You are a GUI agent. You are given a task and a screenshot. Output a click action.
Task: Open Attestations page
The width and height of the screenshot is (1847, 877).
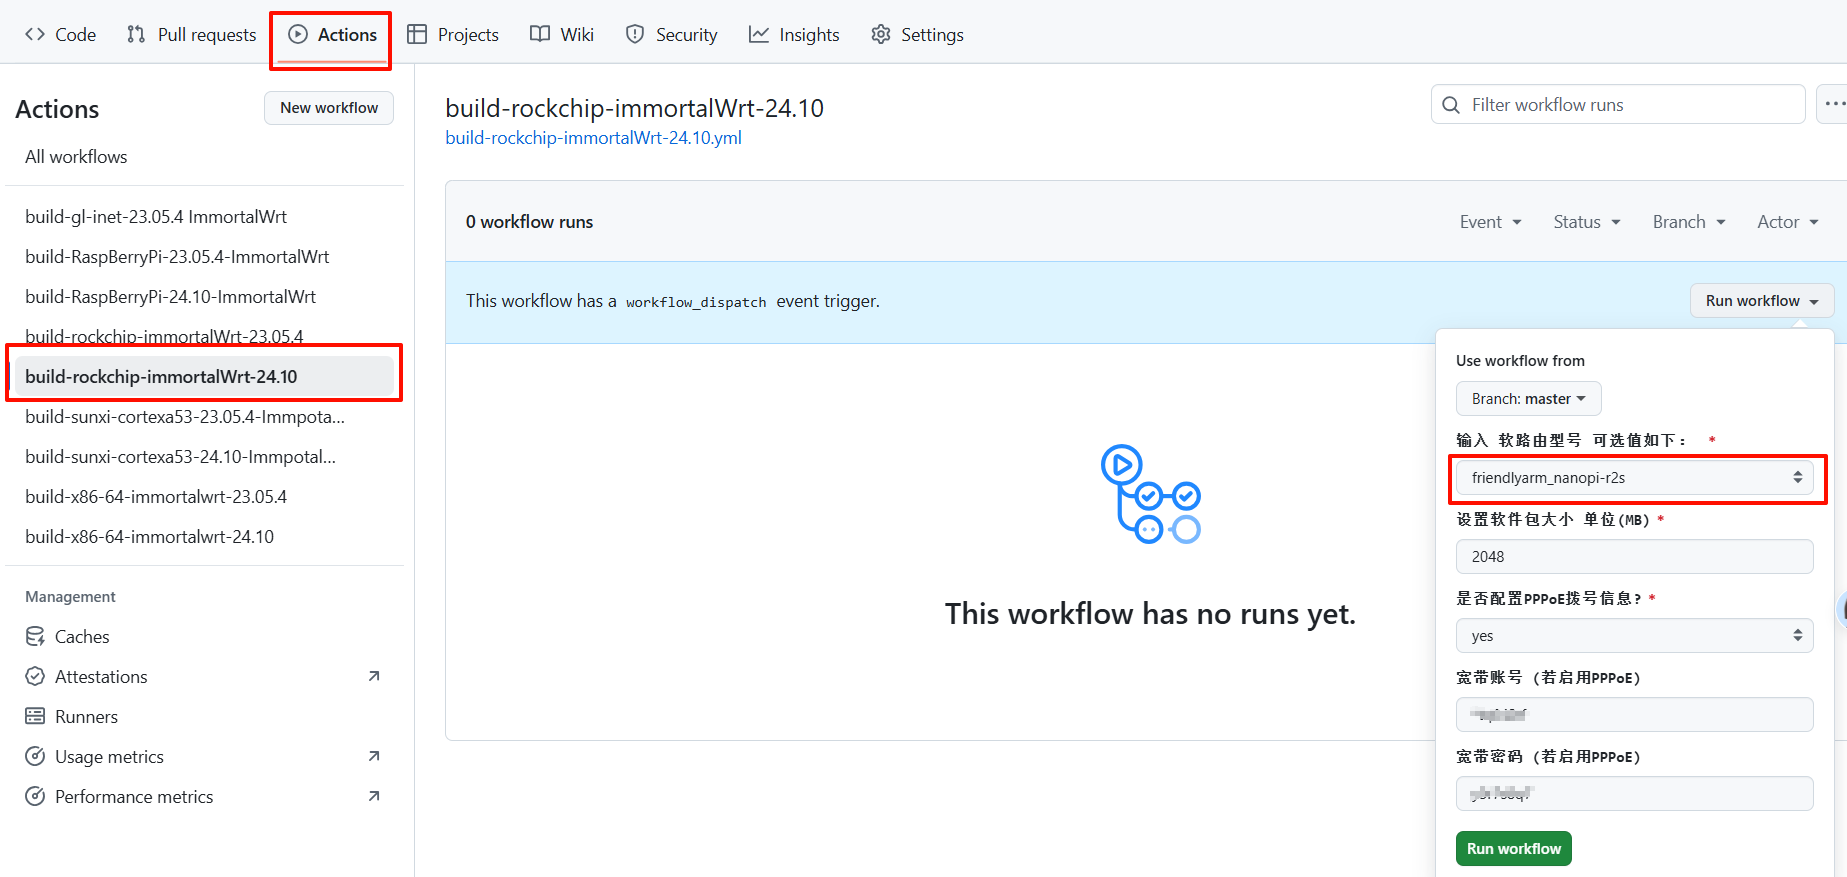(101, 677)
